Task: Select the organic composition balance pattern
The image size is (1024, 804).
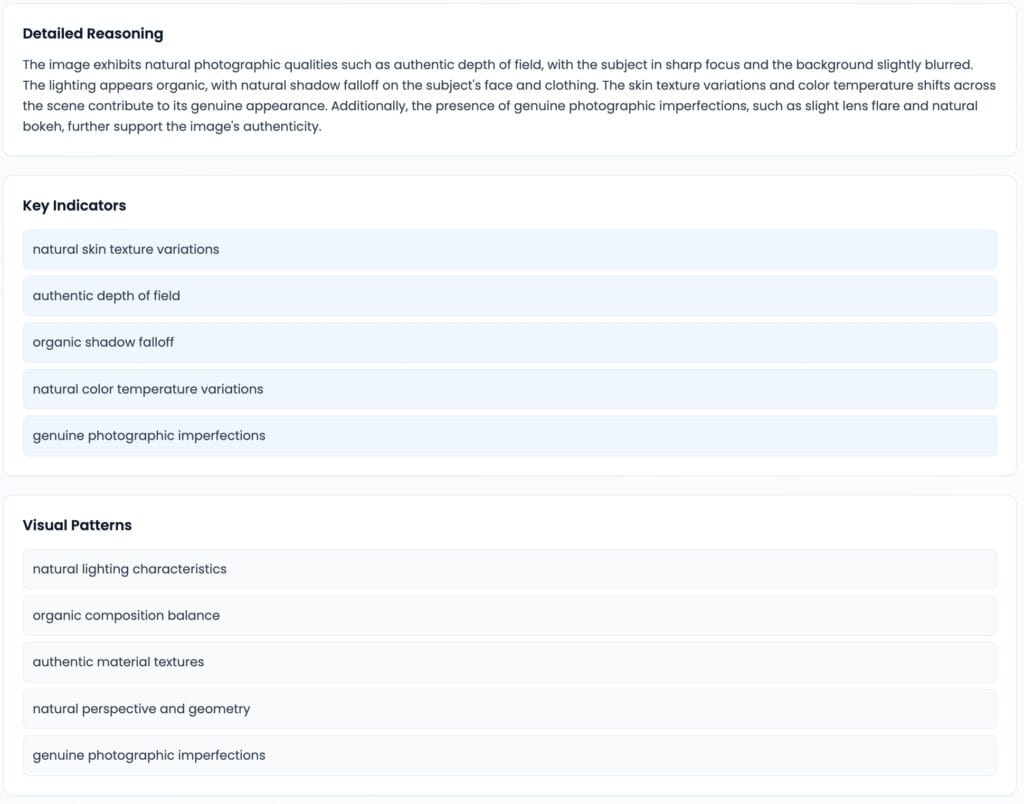Action: coord(509,615)
